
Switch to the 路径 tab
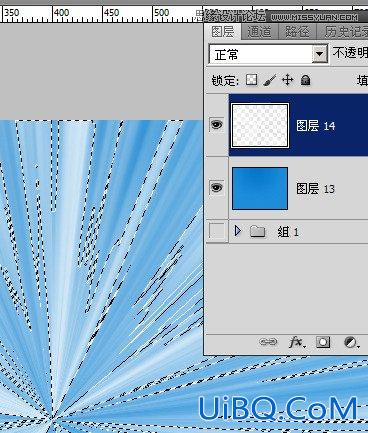297,32
